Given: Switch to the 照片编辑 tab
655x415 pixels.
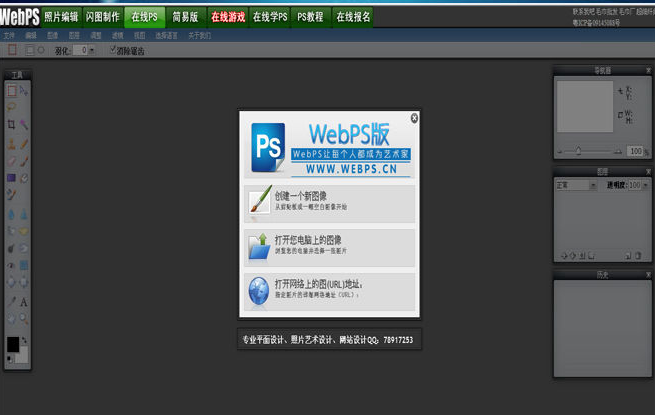Looking at the screenshot, I should [61, 17].
